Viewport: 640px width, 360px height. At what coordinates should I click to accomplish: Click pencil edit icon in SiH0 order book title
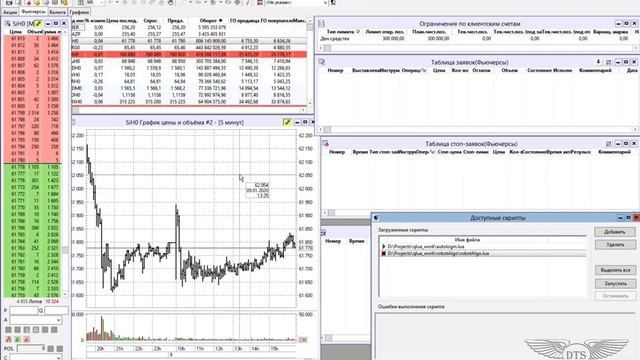(38, 24)
